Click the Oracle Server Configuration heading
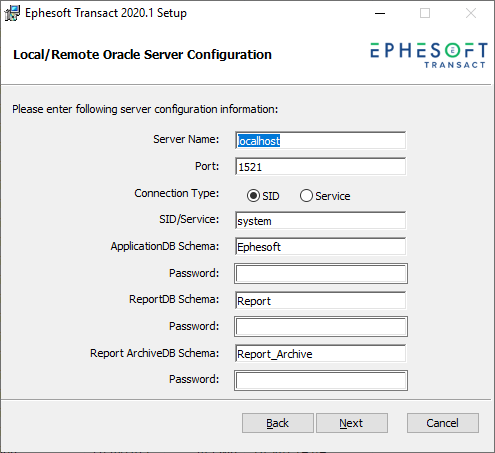The width and height of the screenshot is (495, 453). (142, 55)
